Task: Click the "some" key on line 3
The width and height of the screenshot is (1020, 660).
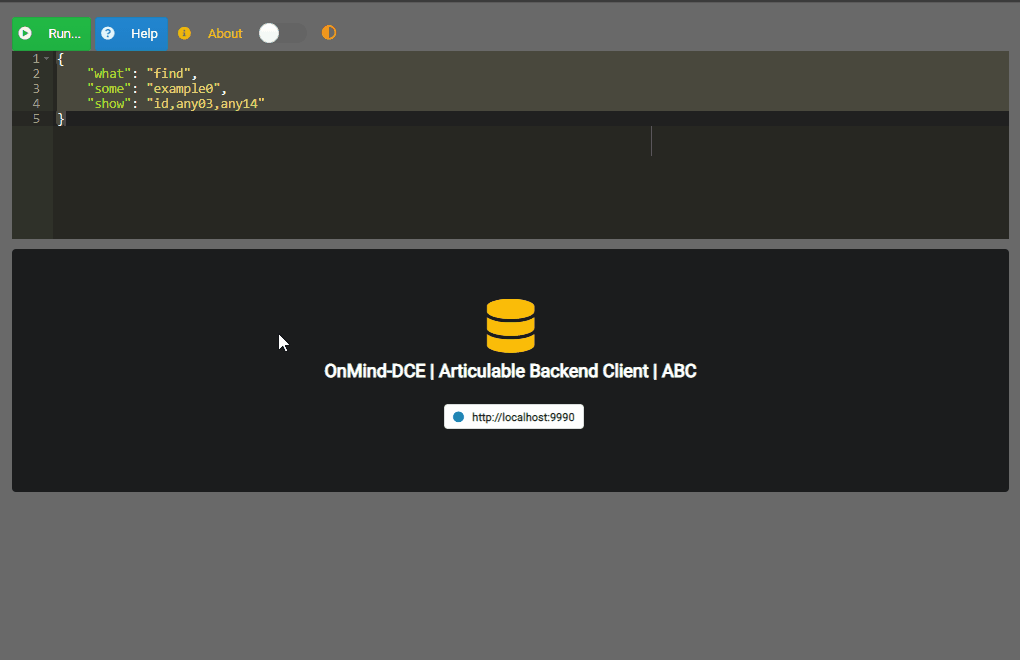Action: pos(109,88)
